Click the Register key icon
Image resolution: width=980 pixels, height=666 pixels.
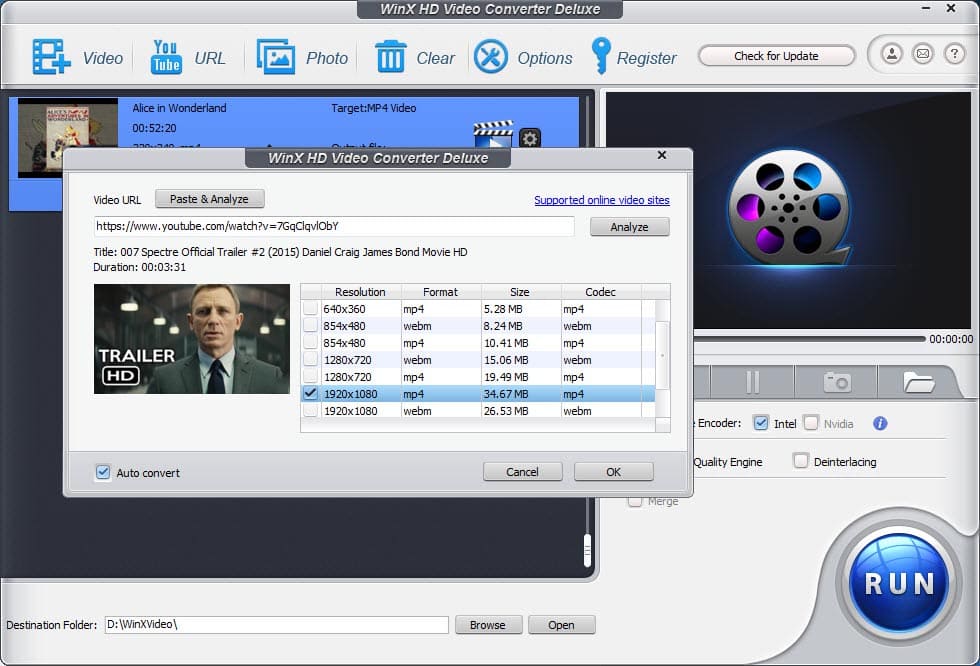tap(601, 56)
